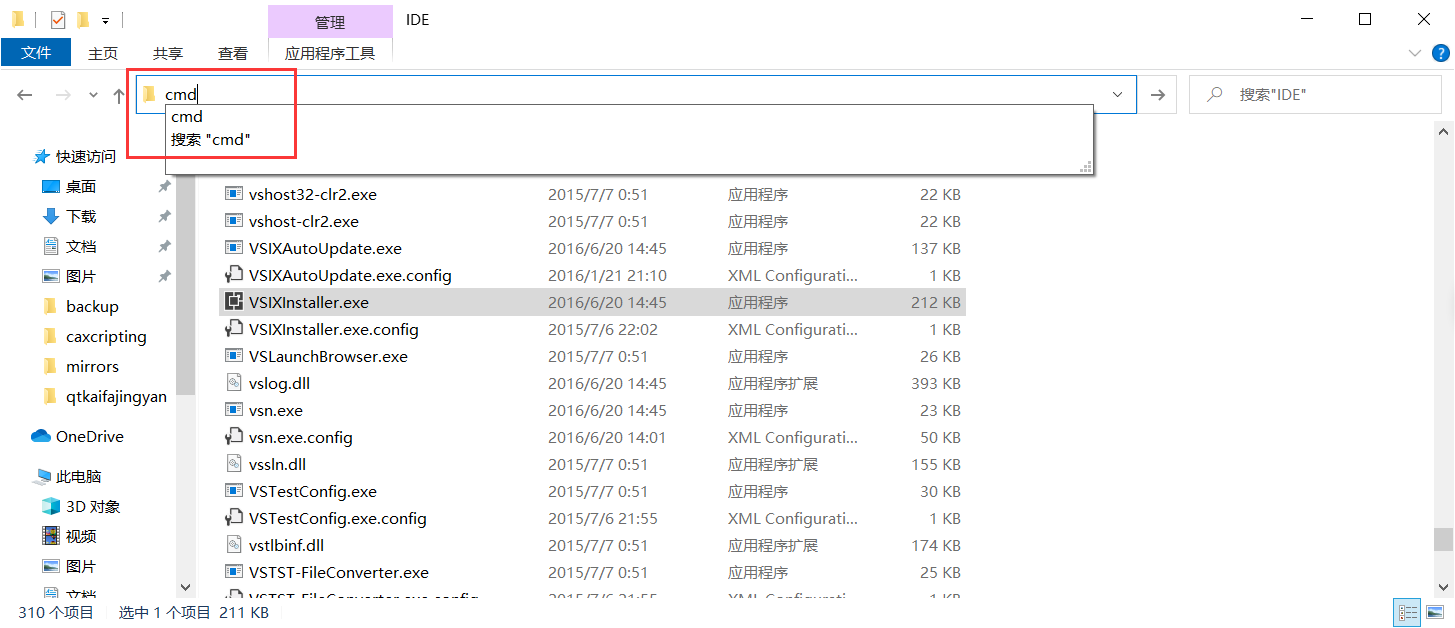The height and width of the screenshot is (628, 1455).
Task: Click the navigation pane scroll down arrow
Action: coord(185,588)
